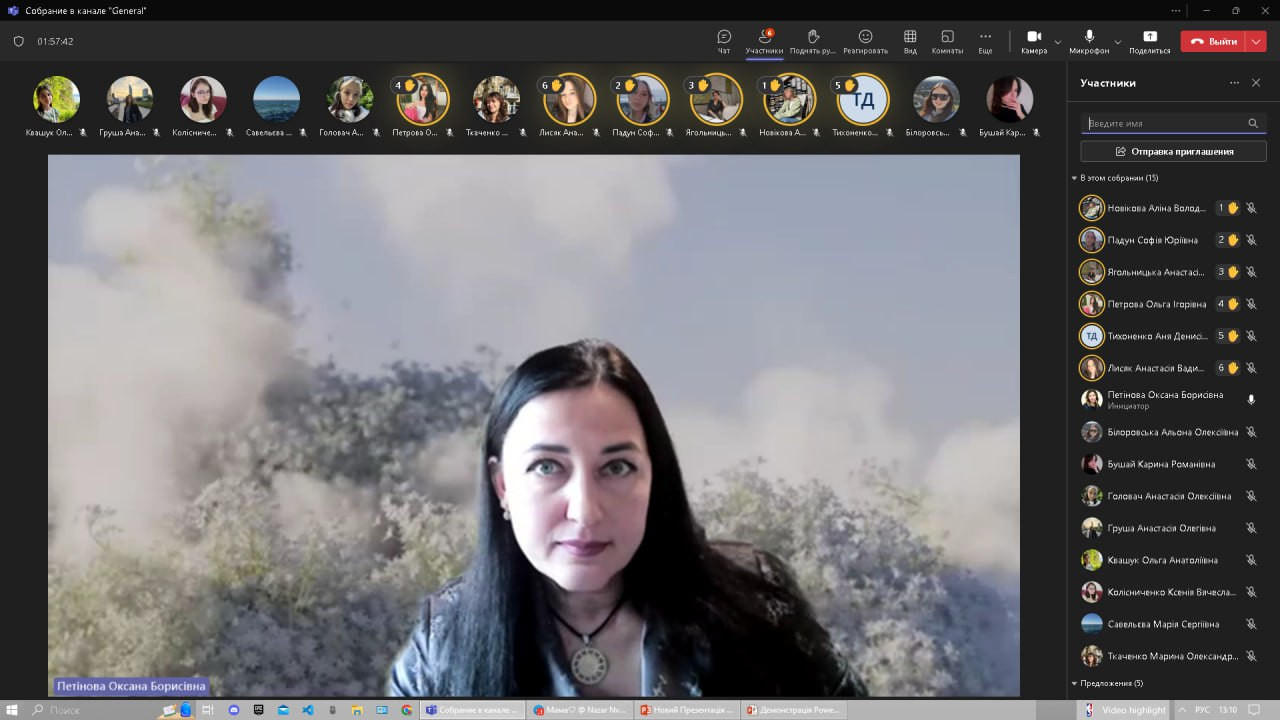Click Петінова Оксана Борисівна name label on video

131,686
